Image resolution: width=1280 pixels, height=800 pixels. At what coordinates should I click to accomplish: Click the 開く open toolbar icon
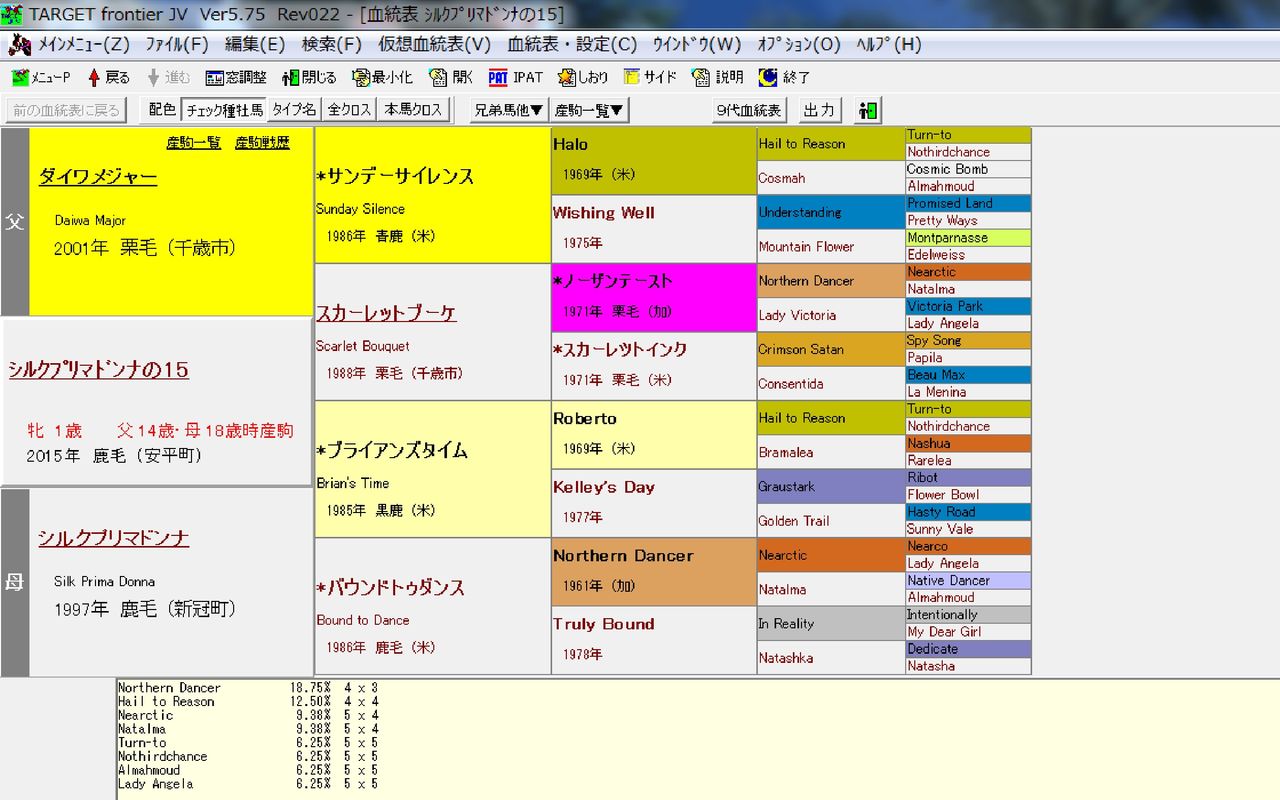coord(451,77)
